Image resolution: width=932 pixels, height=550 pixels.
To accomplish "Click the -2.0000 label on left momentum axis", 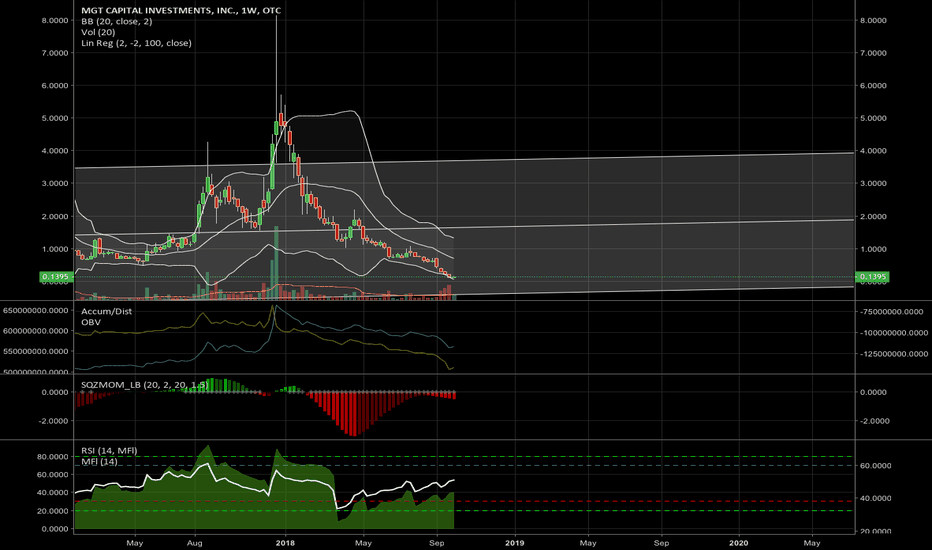I will coord(54,420).
